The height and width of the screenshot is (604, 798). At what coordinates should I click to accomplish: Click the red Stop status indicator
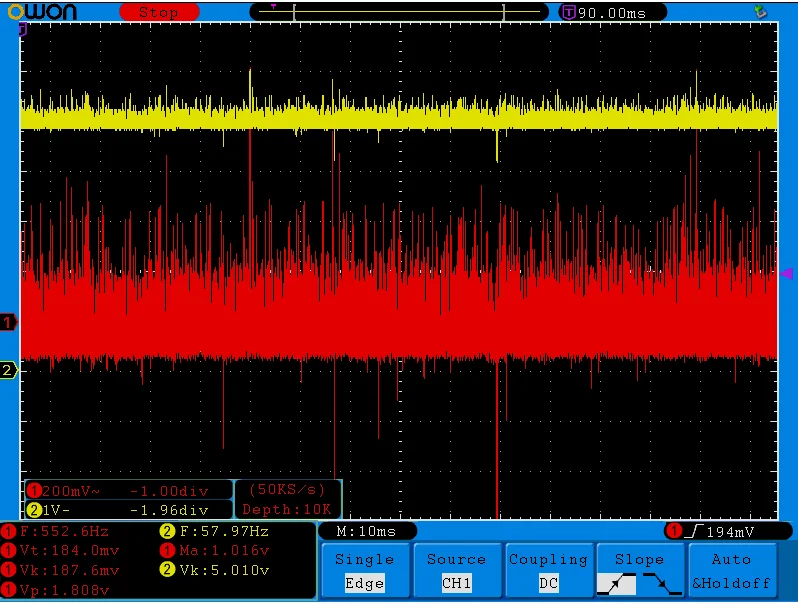[158, 12]
